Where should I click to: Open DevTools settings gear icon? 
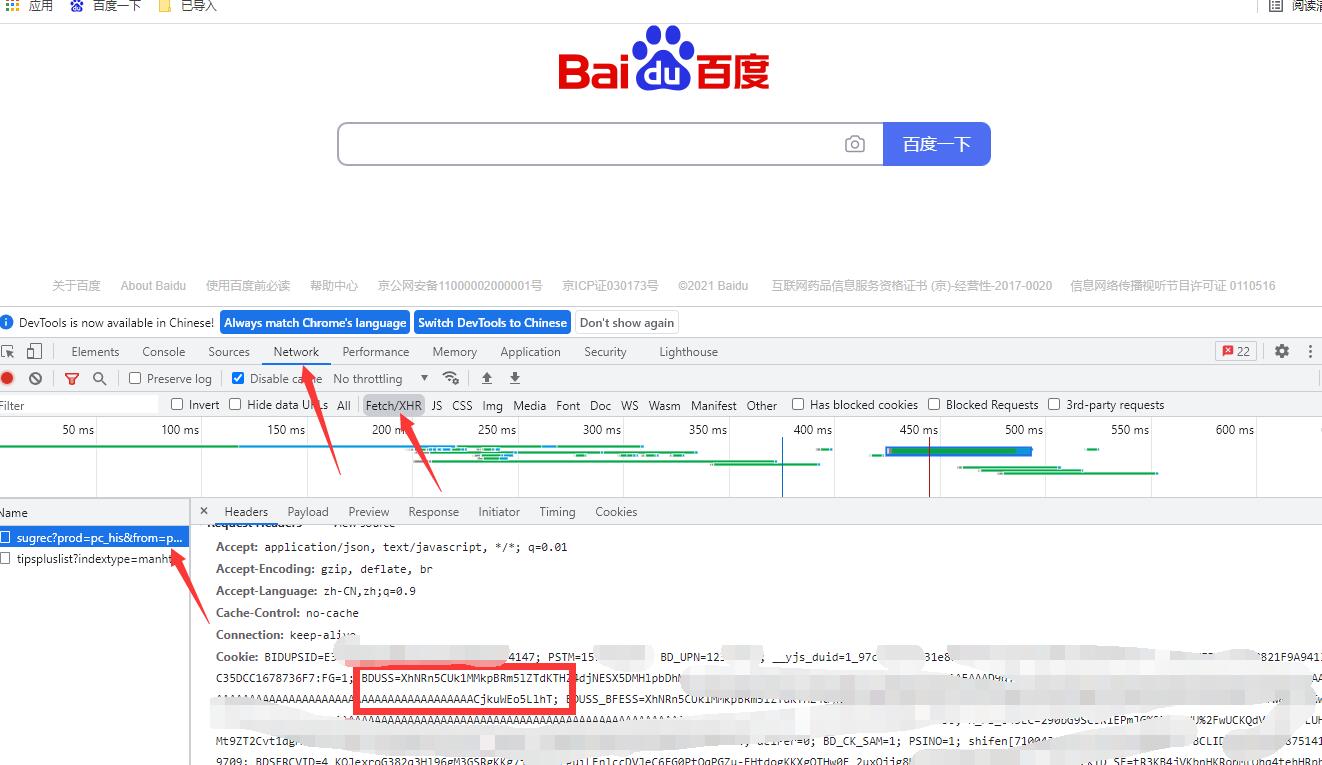coord(1282,351)
